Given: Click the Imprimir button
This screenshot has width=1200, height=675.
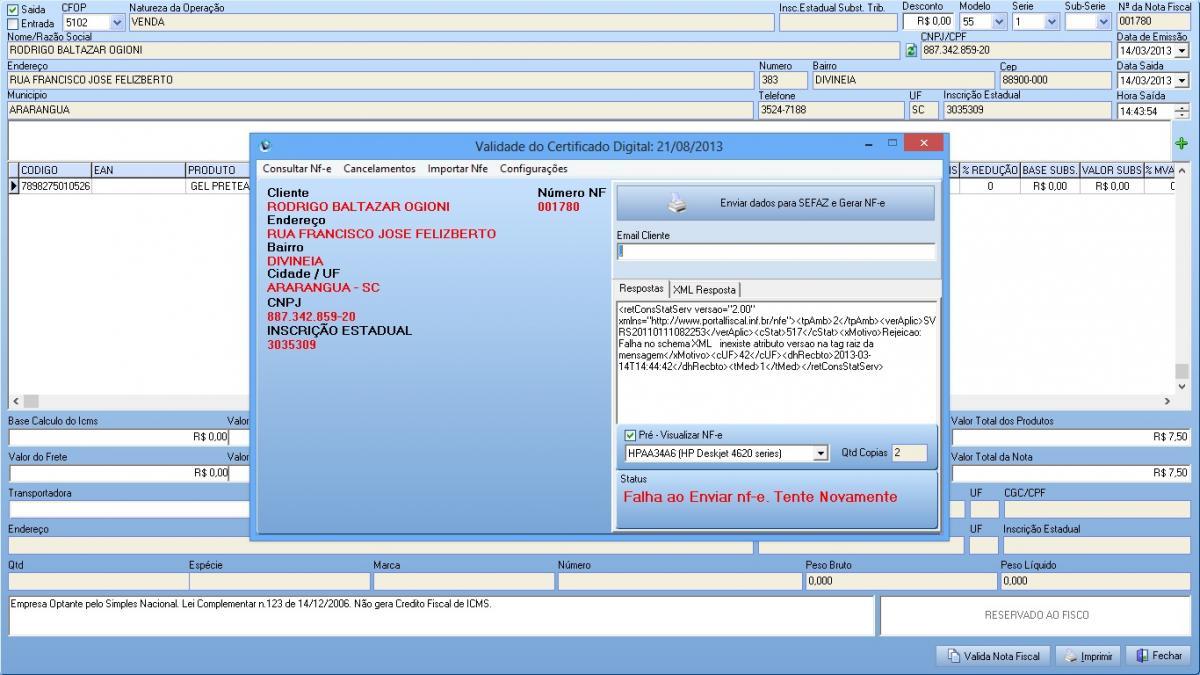Looking at the screenshot, I should tap(1087, 656).
